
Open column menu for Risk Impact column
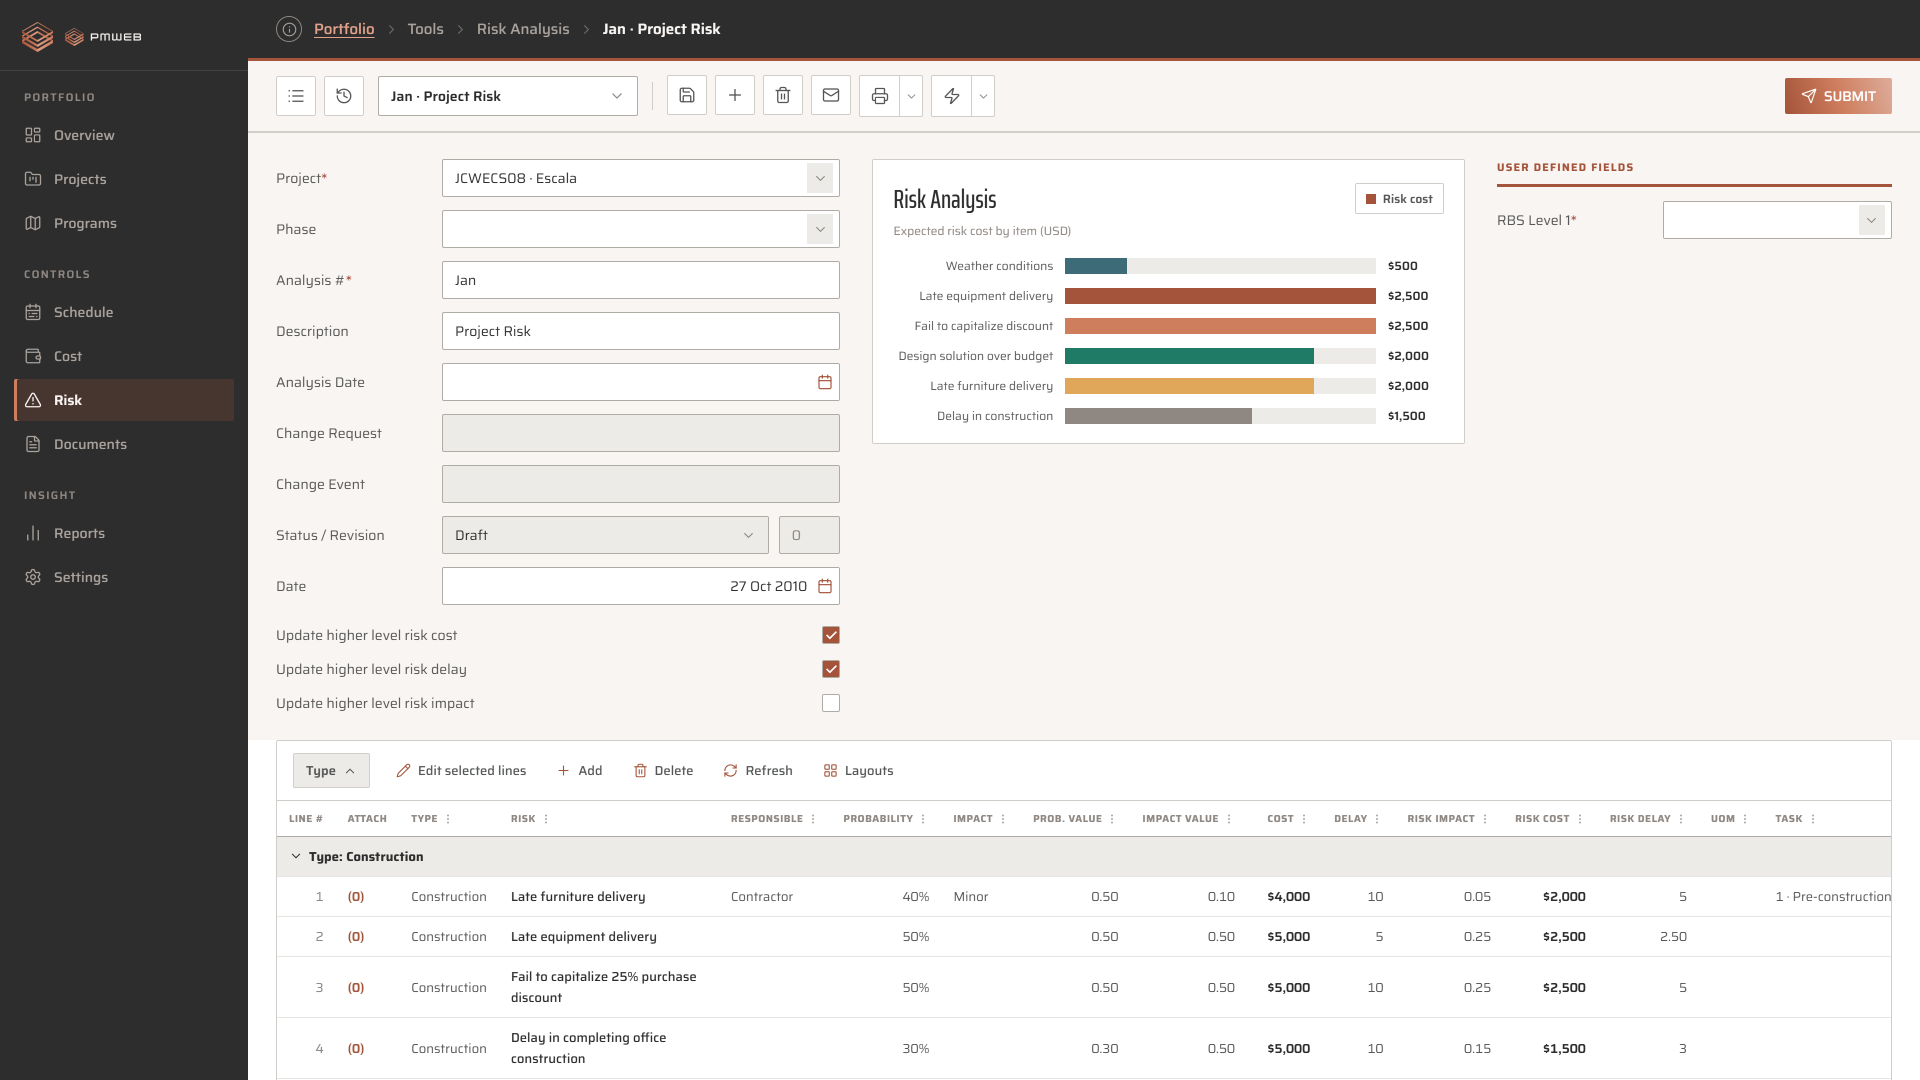click(1485, 819)
